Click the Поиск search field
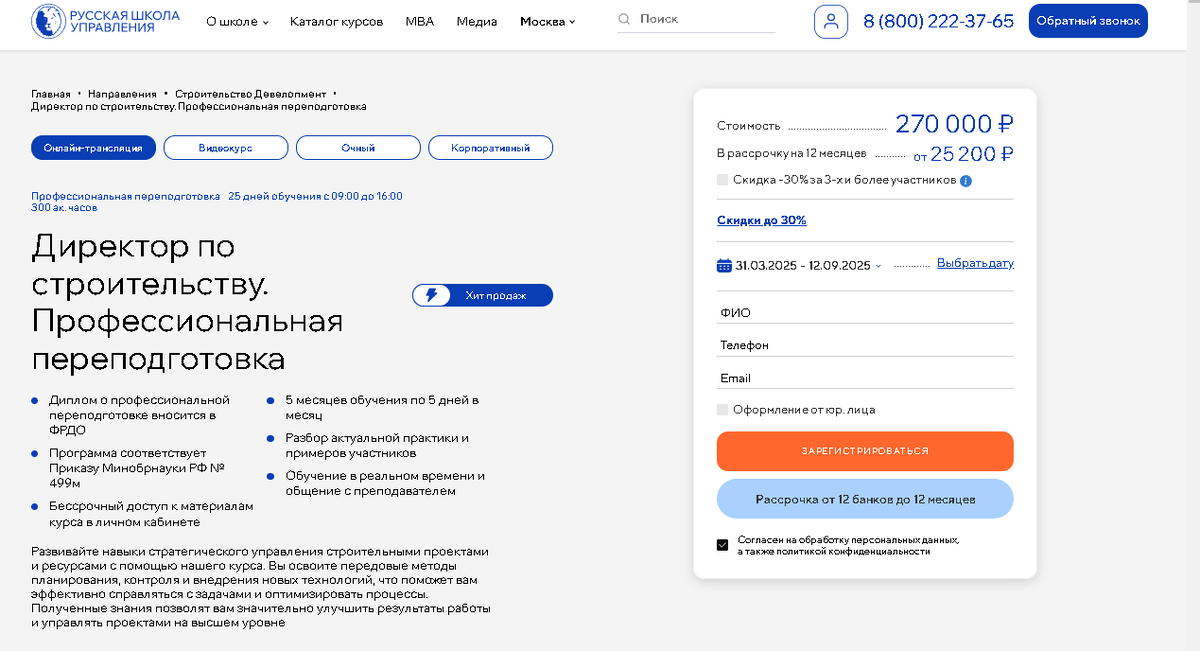Screen dimensions: 1200x651 [700, 18]
